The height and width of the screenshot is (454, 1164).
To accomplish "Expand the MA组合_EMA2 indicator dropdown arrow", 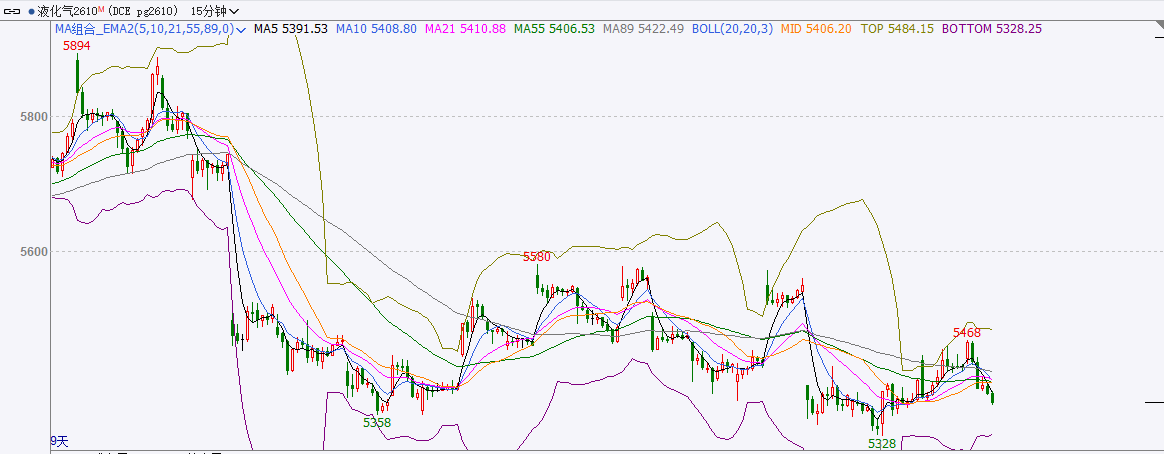I will point(241,30).
